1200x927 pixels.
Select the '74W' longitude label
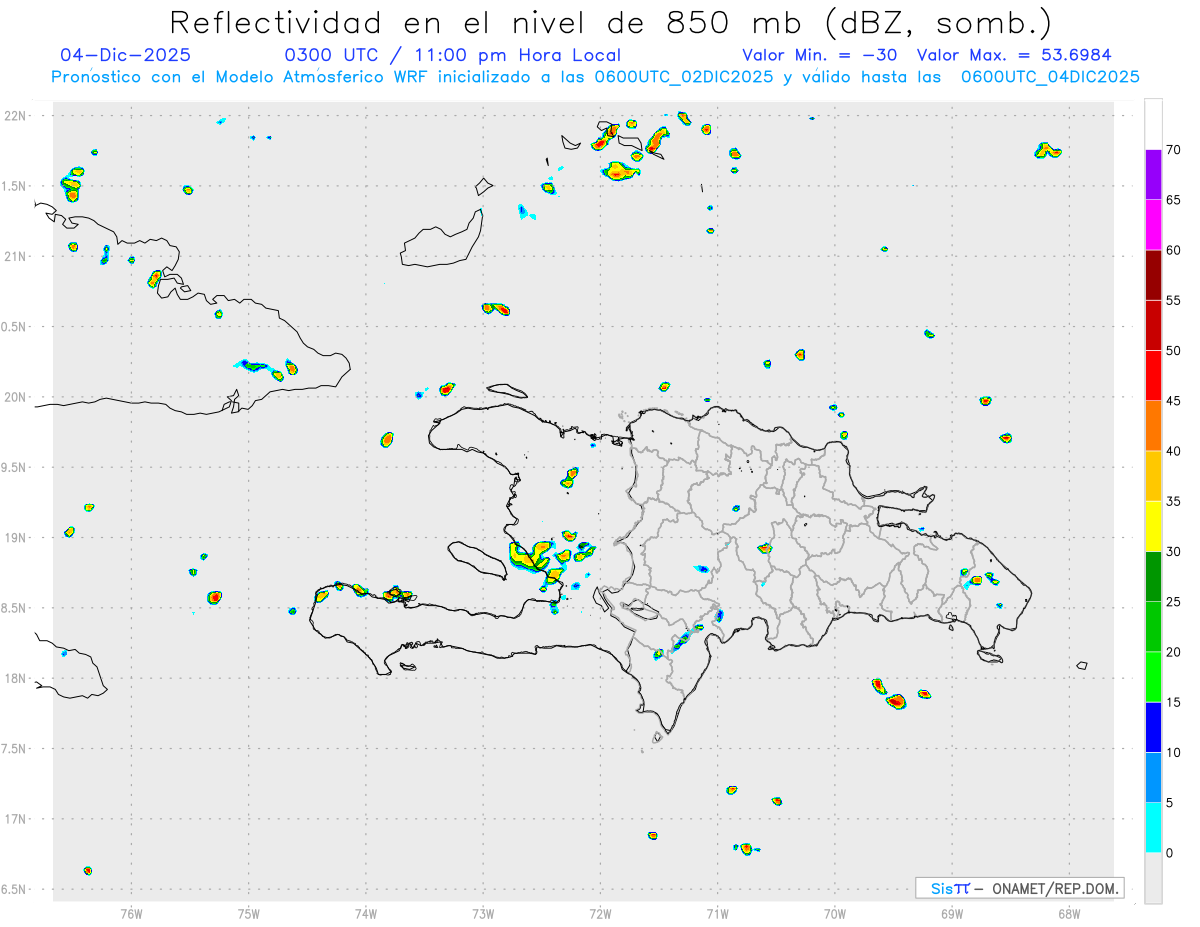point(366,913)
